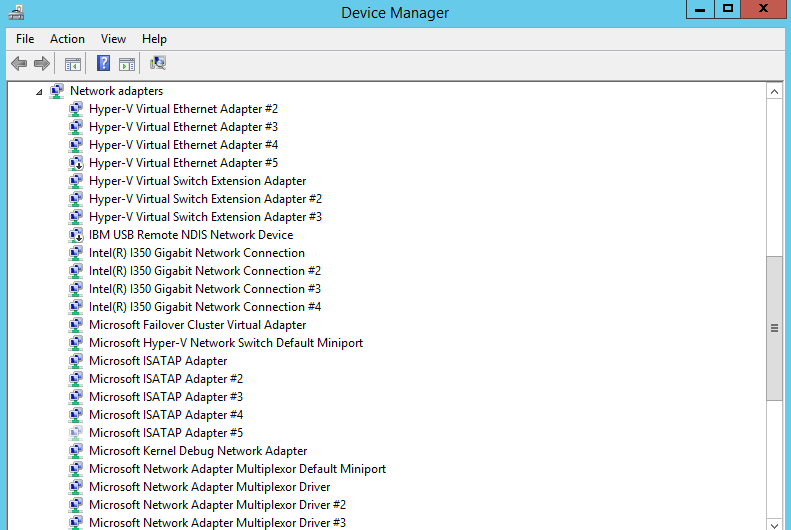Show/hide console tree toolbar icon
Viewport: 791px width, 530px height.
tap(73, 64)
